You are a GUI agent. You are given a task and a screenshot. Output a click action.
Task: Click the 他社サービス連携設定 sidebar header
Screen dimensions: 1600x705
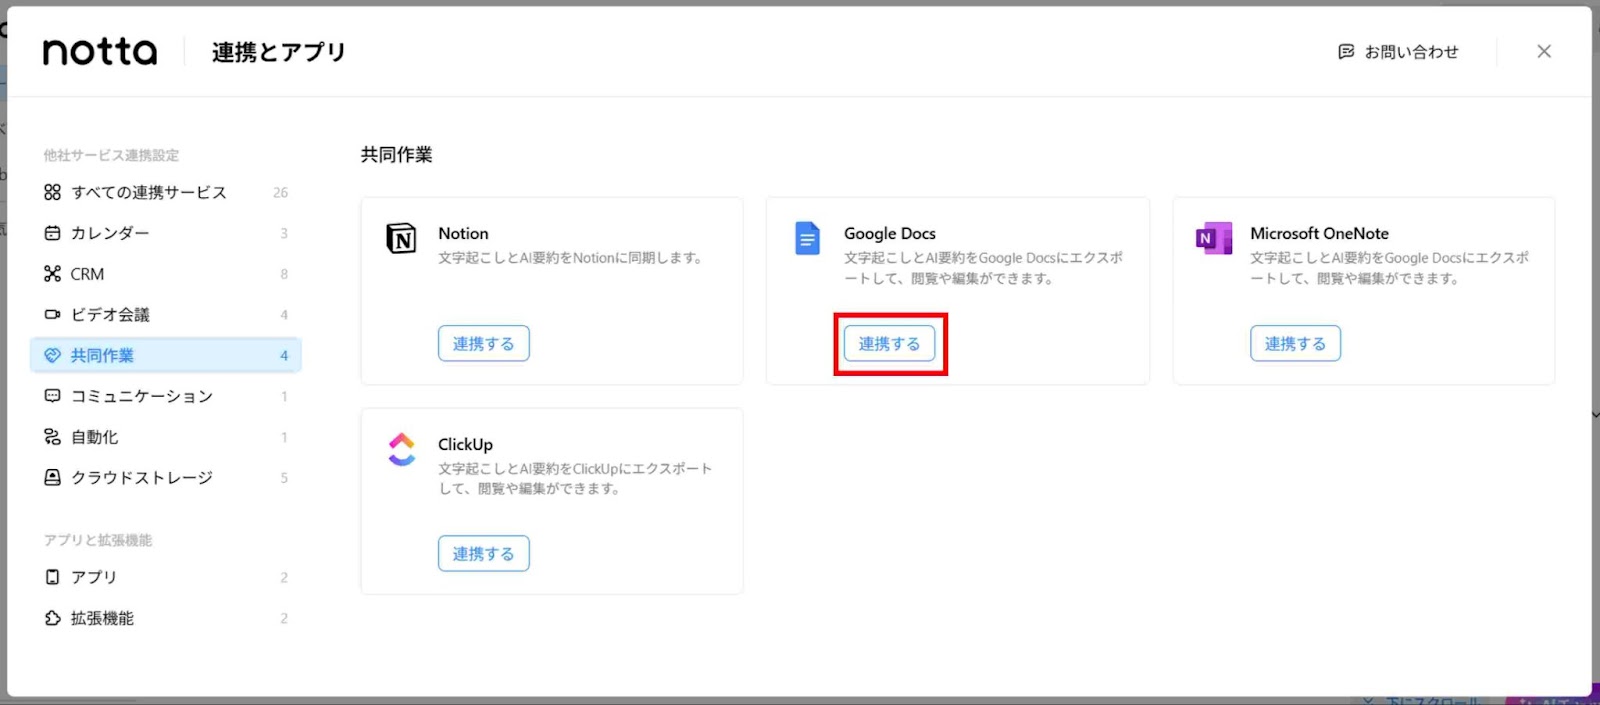tap(111, 155)
